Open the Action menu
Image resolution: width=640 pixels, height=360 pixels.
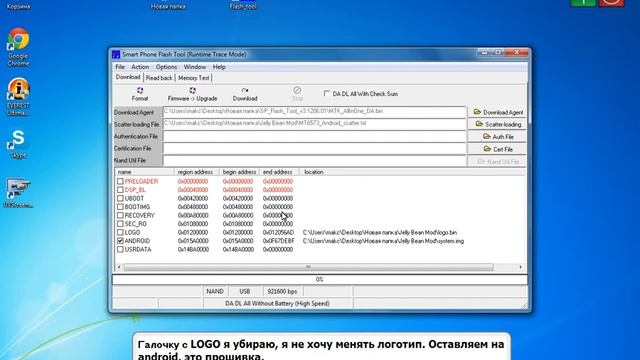[x=140, y=67]
